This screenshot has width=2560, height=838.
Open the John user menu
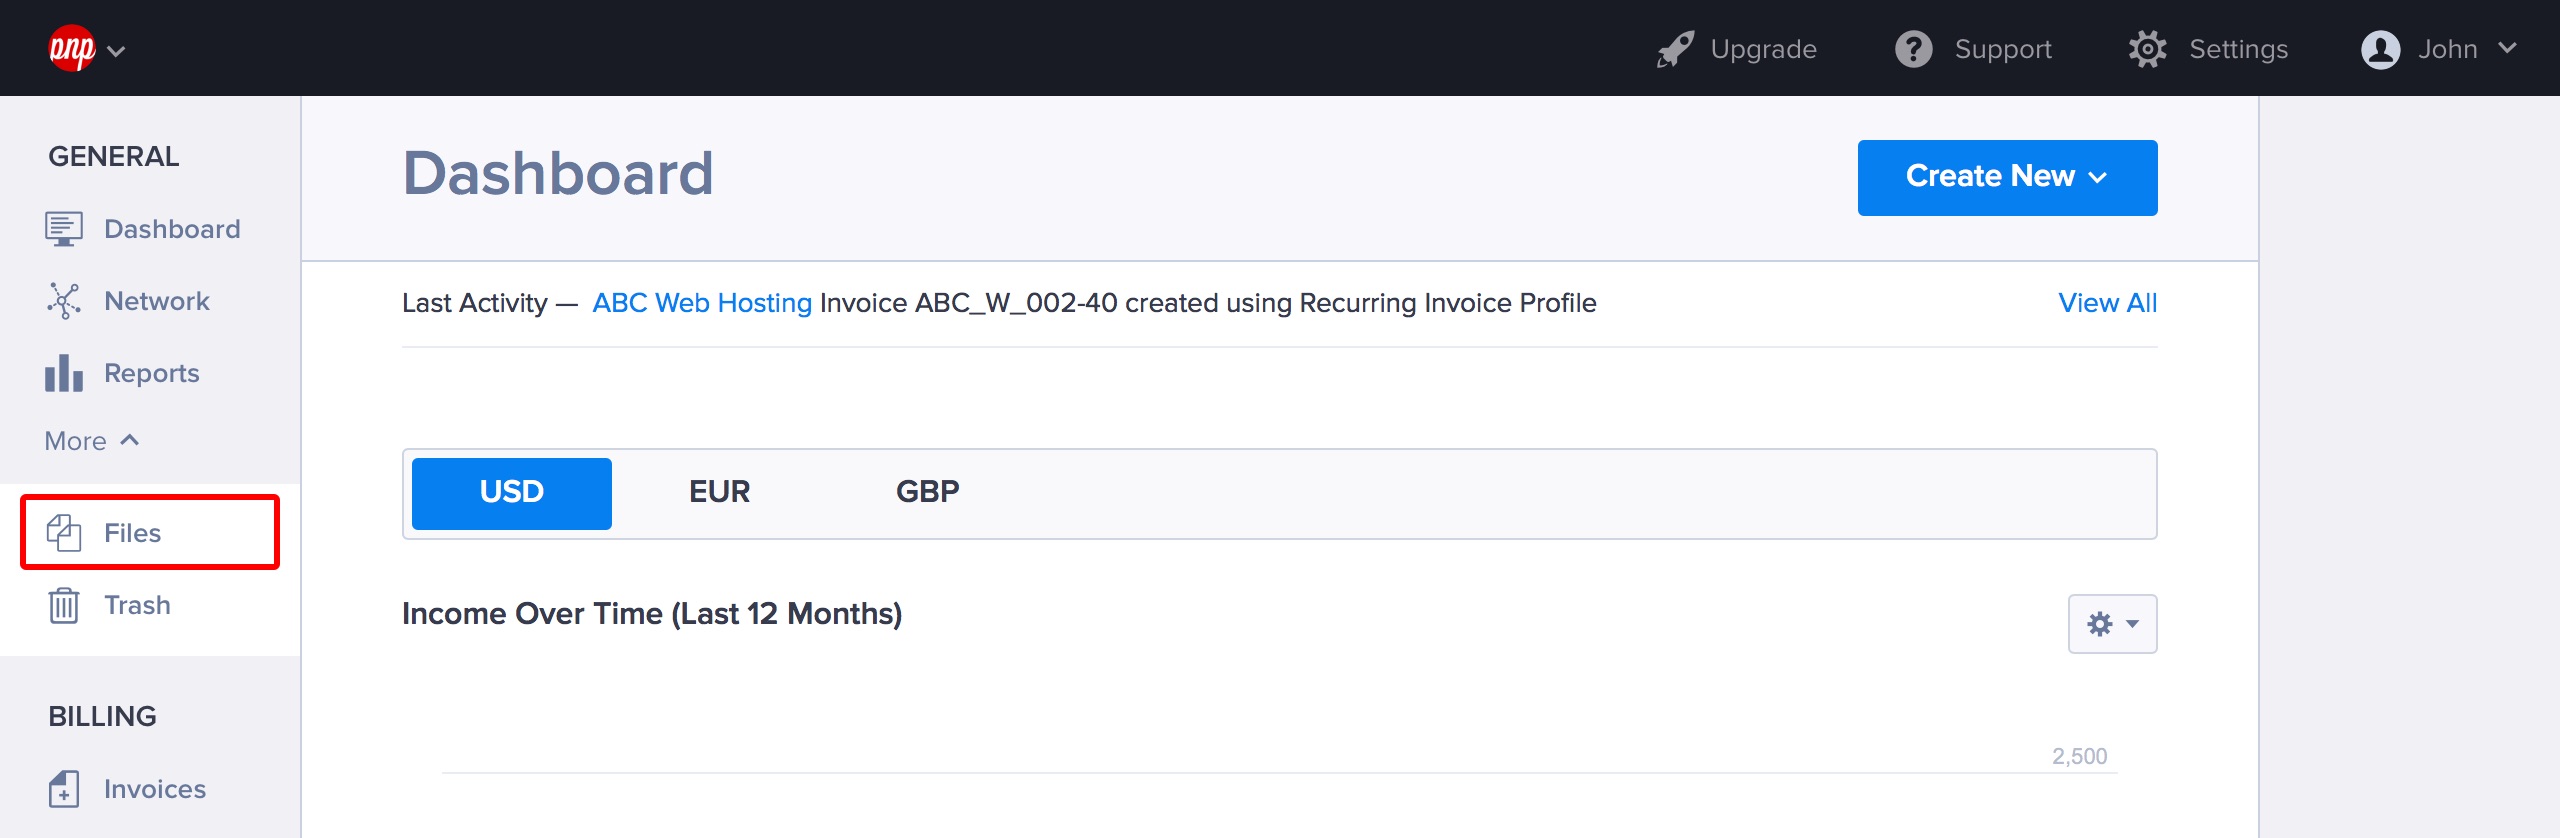pos(2439,49)
